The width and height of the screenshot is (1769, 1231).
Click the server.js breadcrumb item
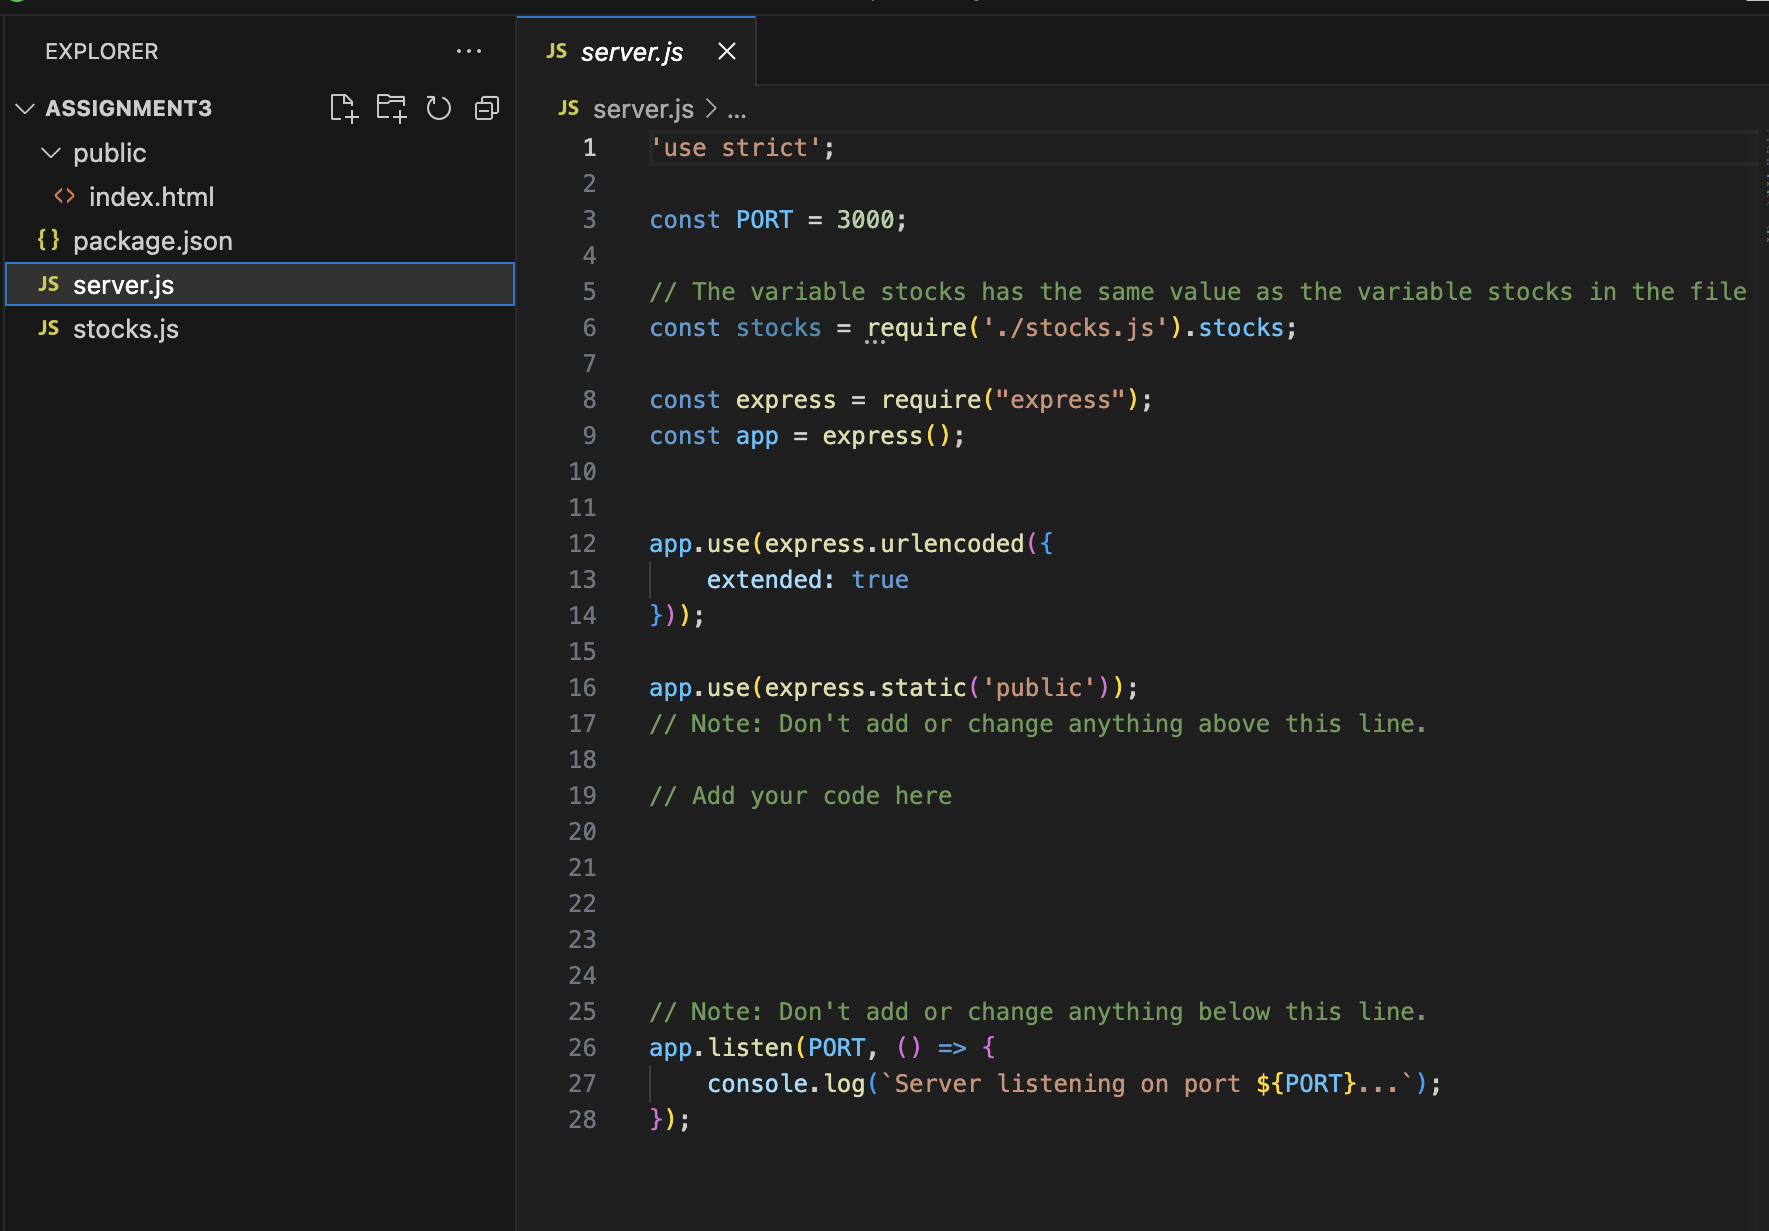point(643,109)
